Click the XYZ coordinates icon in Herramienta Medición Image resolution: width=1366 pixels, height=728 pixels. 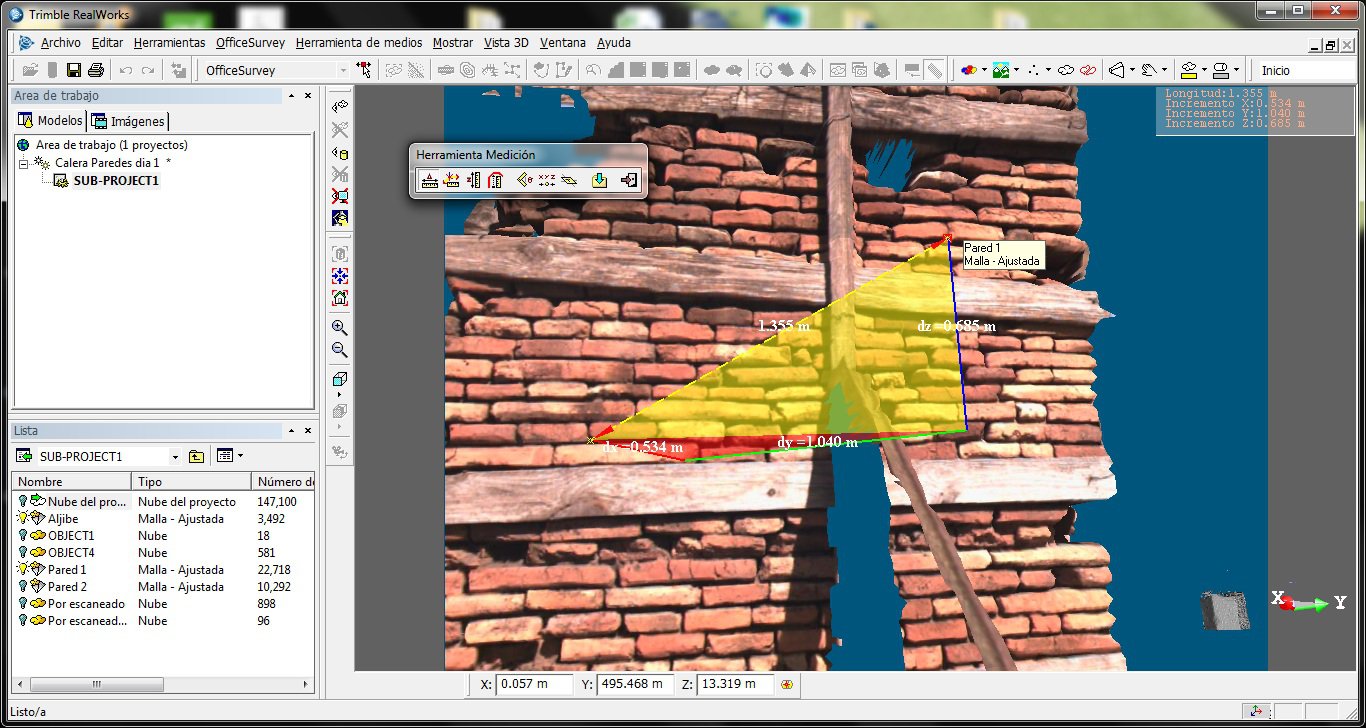click(x=546, y=181)
